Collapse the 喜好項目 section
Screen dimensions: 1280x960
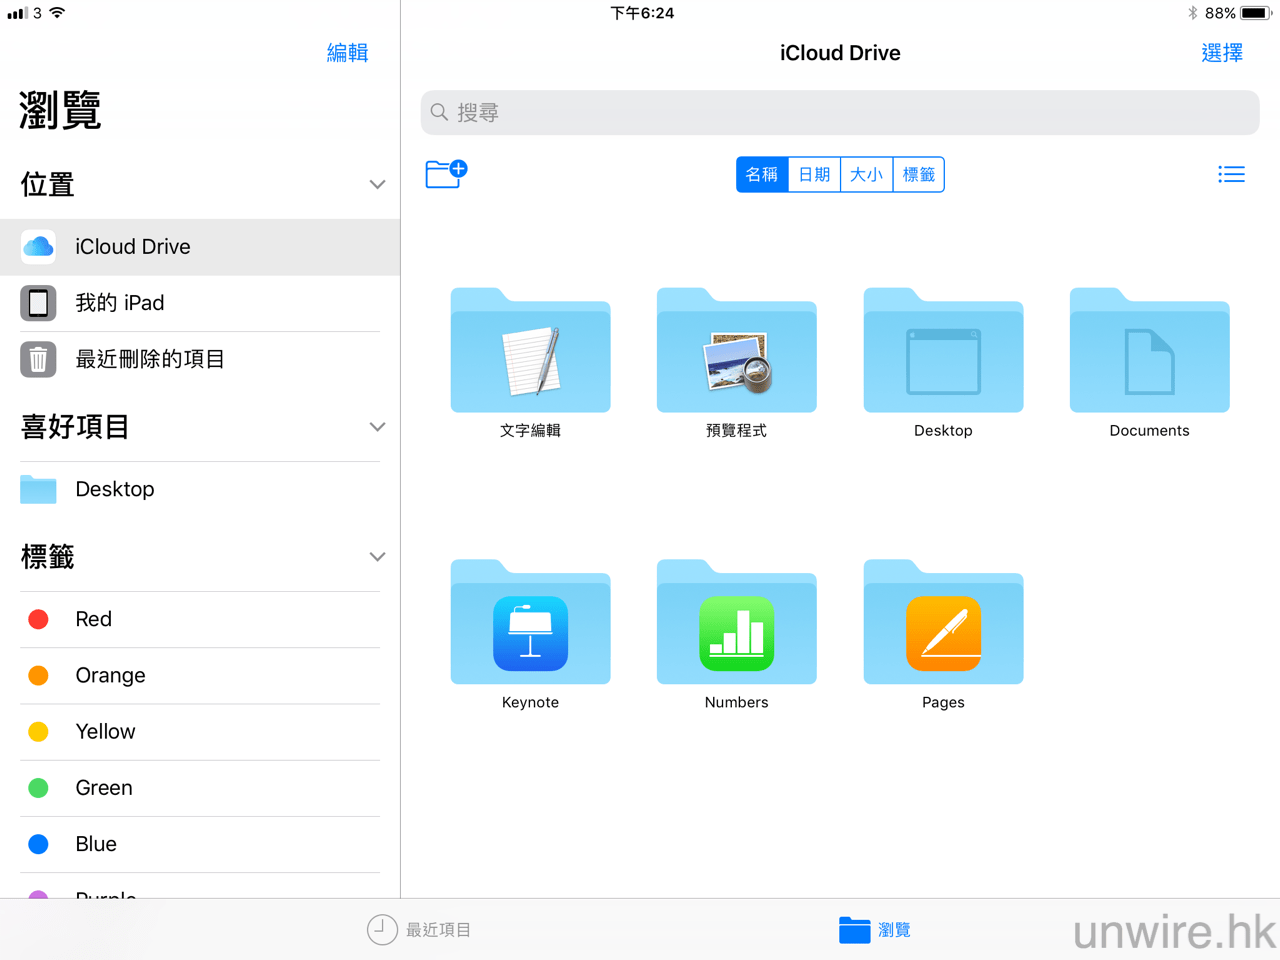(x=377, y=427)
